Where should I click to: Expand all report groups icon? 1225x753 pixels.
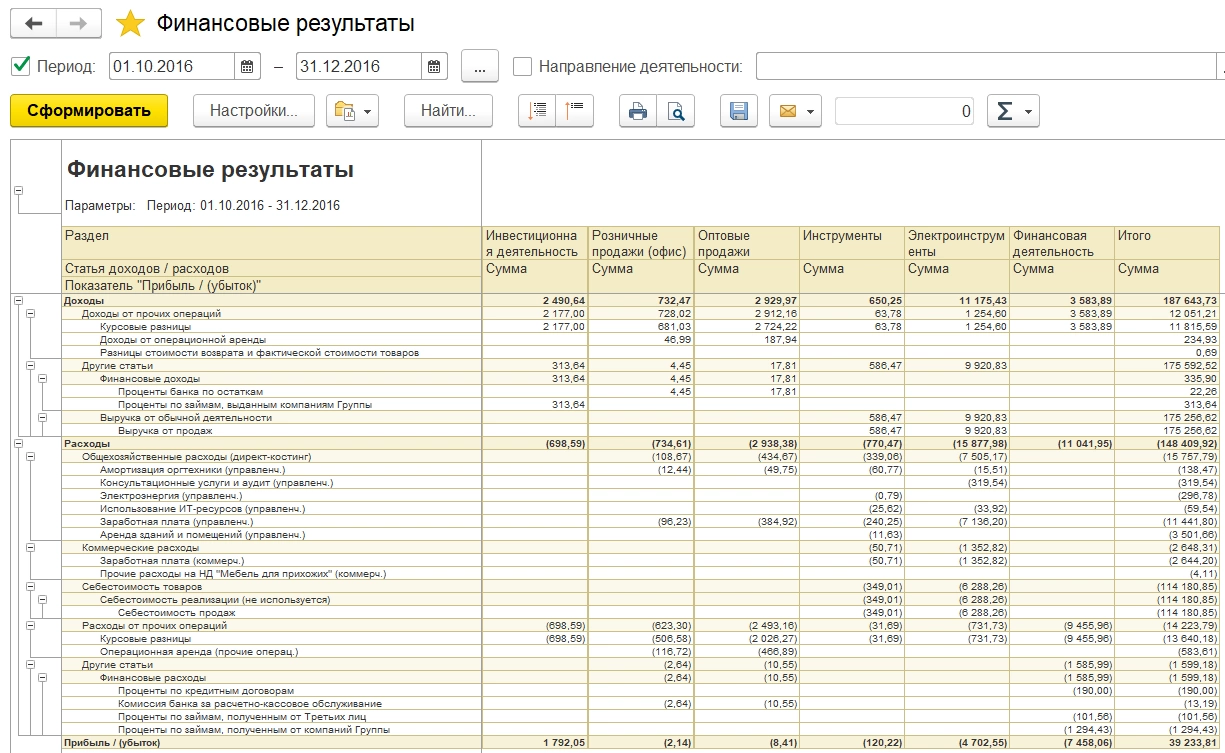click(x=537, y=111)
